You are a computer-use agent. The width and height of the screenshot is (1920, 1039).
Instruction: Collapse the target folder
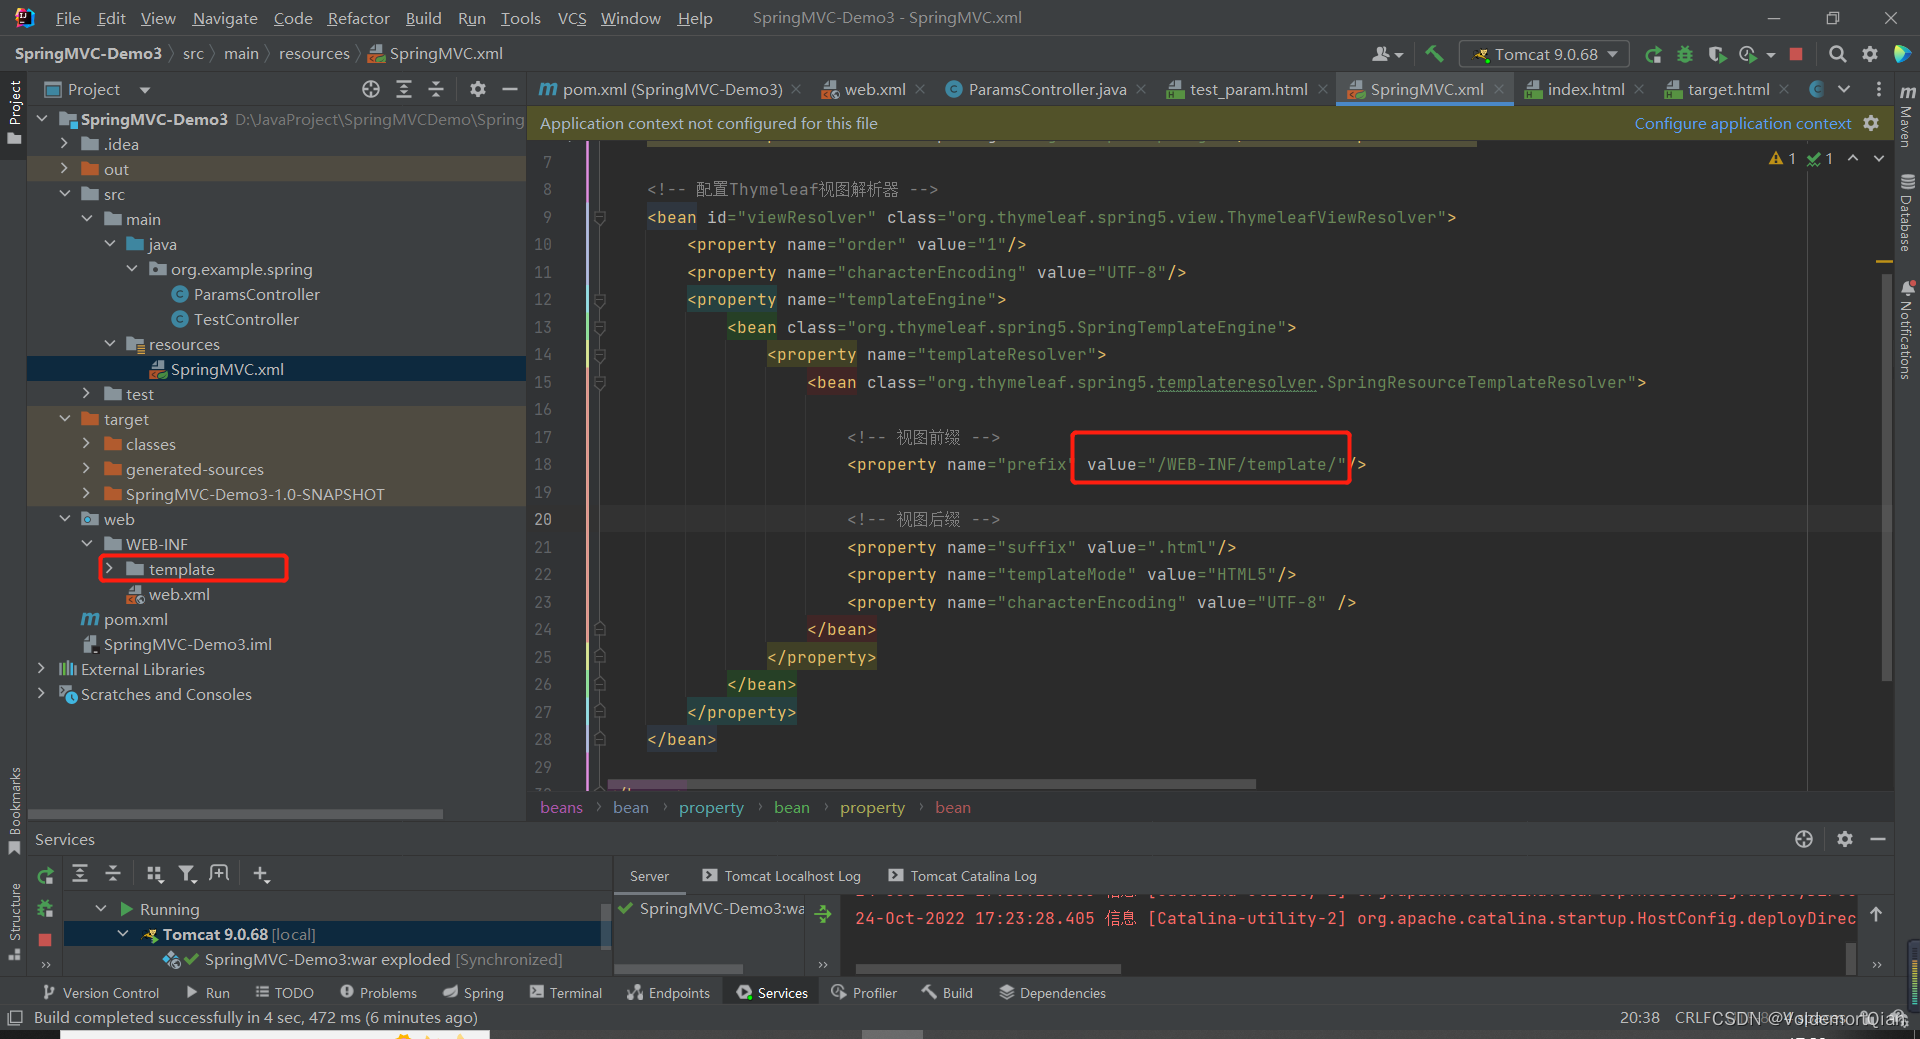click(x=63, y=419)
